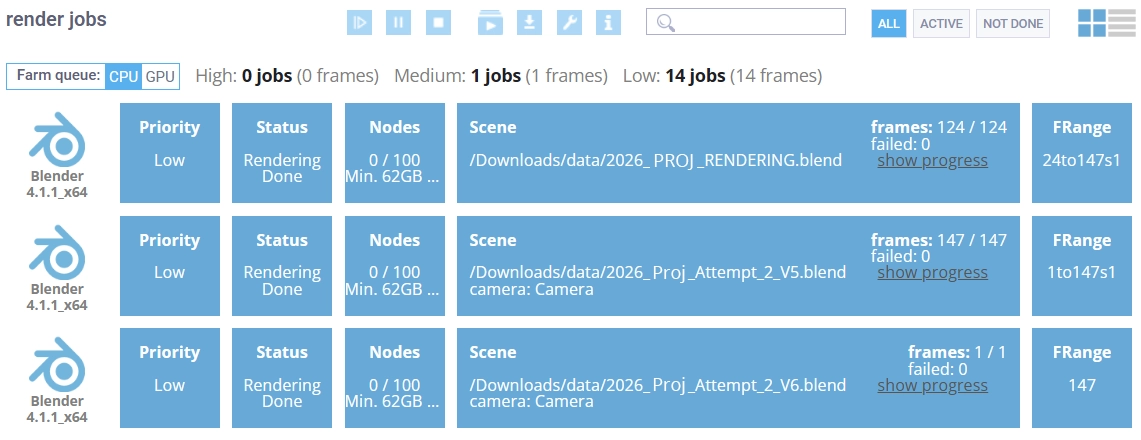Select Priority cell of 2026_PROJ_RENDERING job
The height and width of the screenshot is (440, 1141).
tap(170, 153)
